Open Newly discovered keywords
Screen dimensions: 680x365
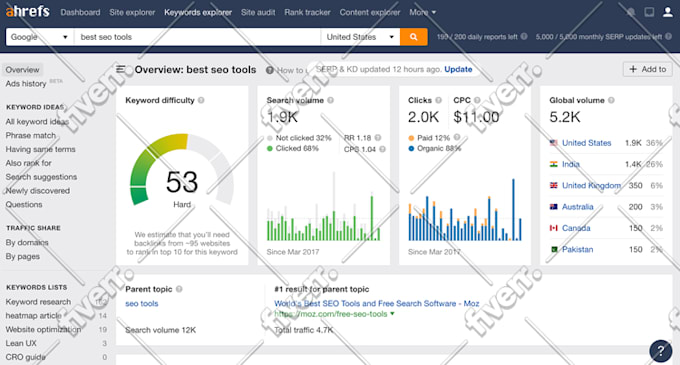pyautogui.click(x=38, y=191)
